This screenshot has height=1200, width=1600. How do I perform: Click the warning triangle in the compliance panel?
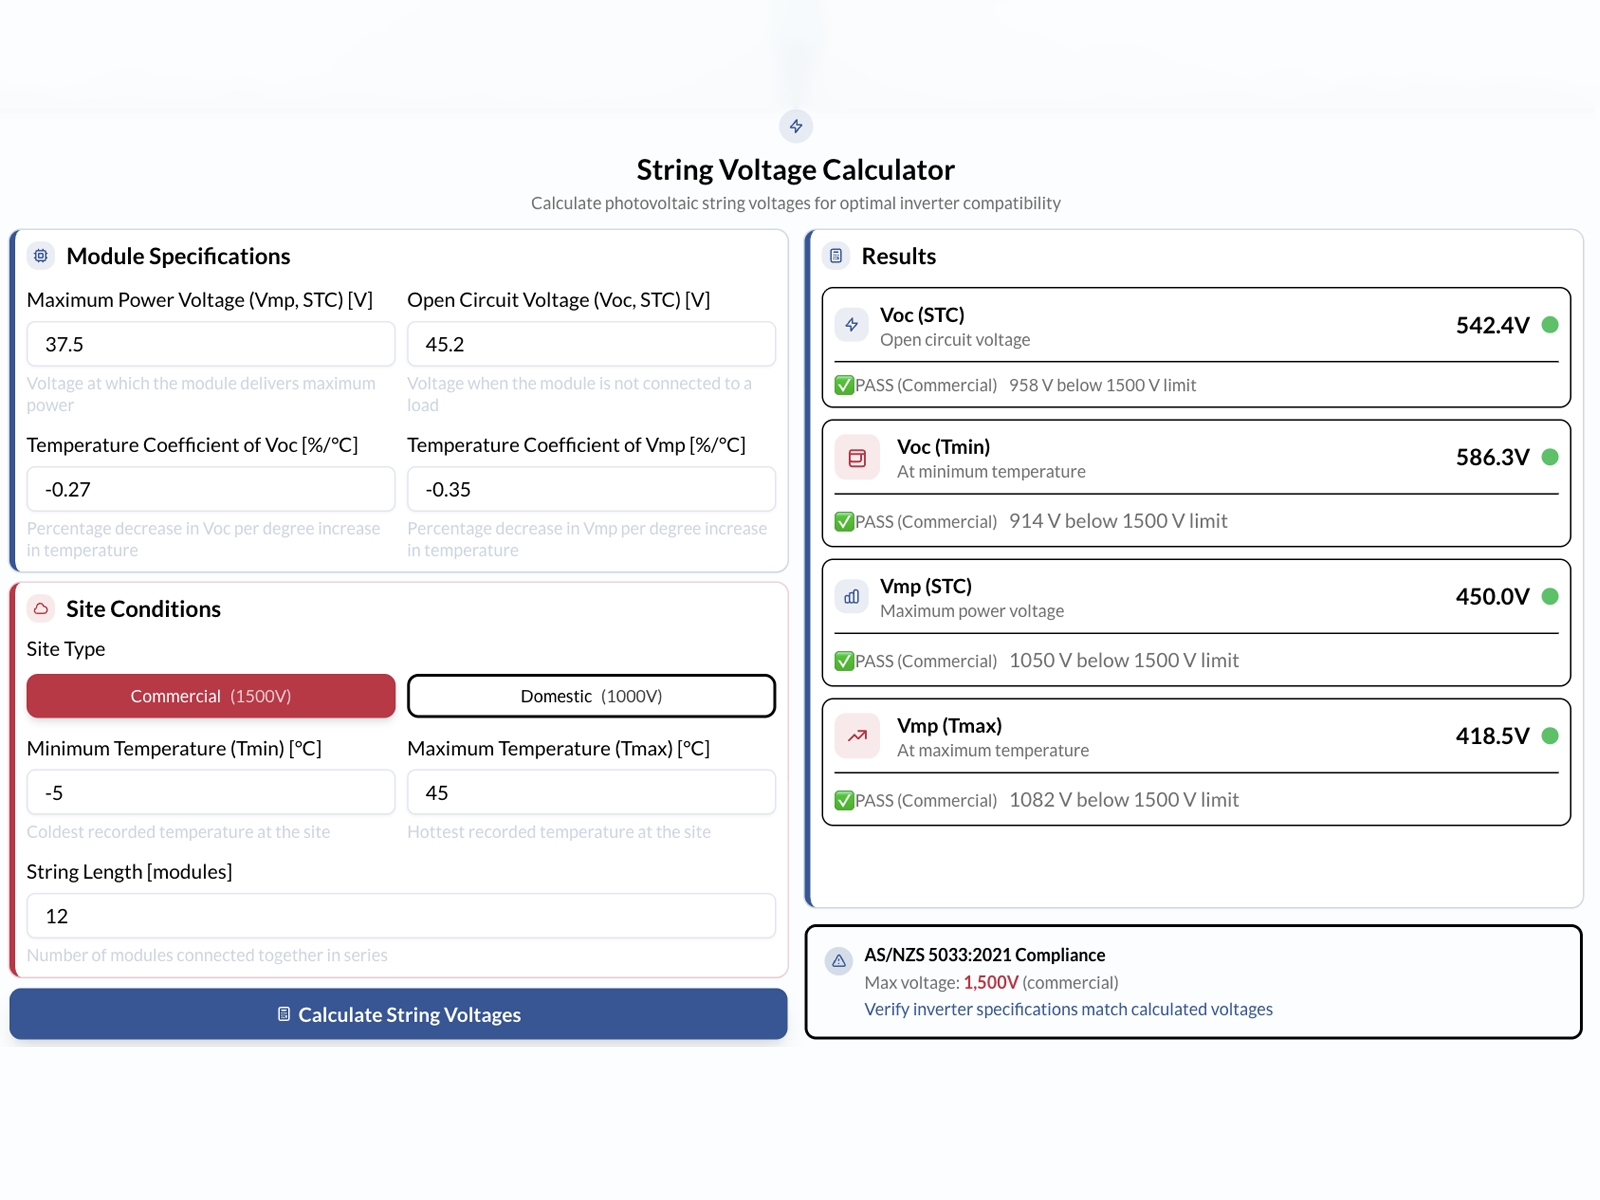pos(838,961)
